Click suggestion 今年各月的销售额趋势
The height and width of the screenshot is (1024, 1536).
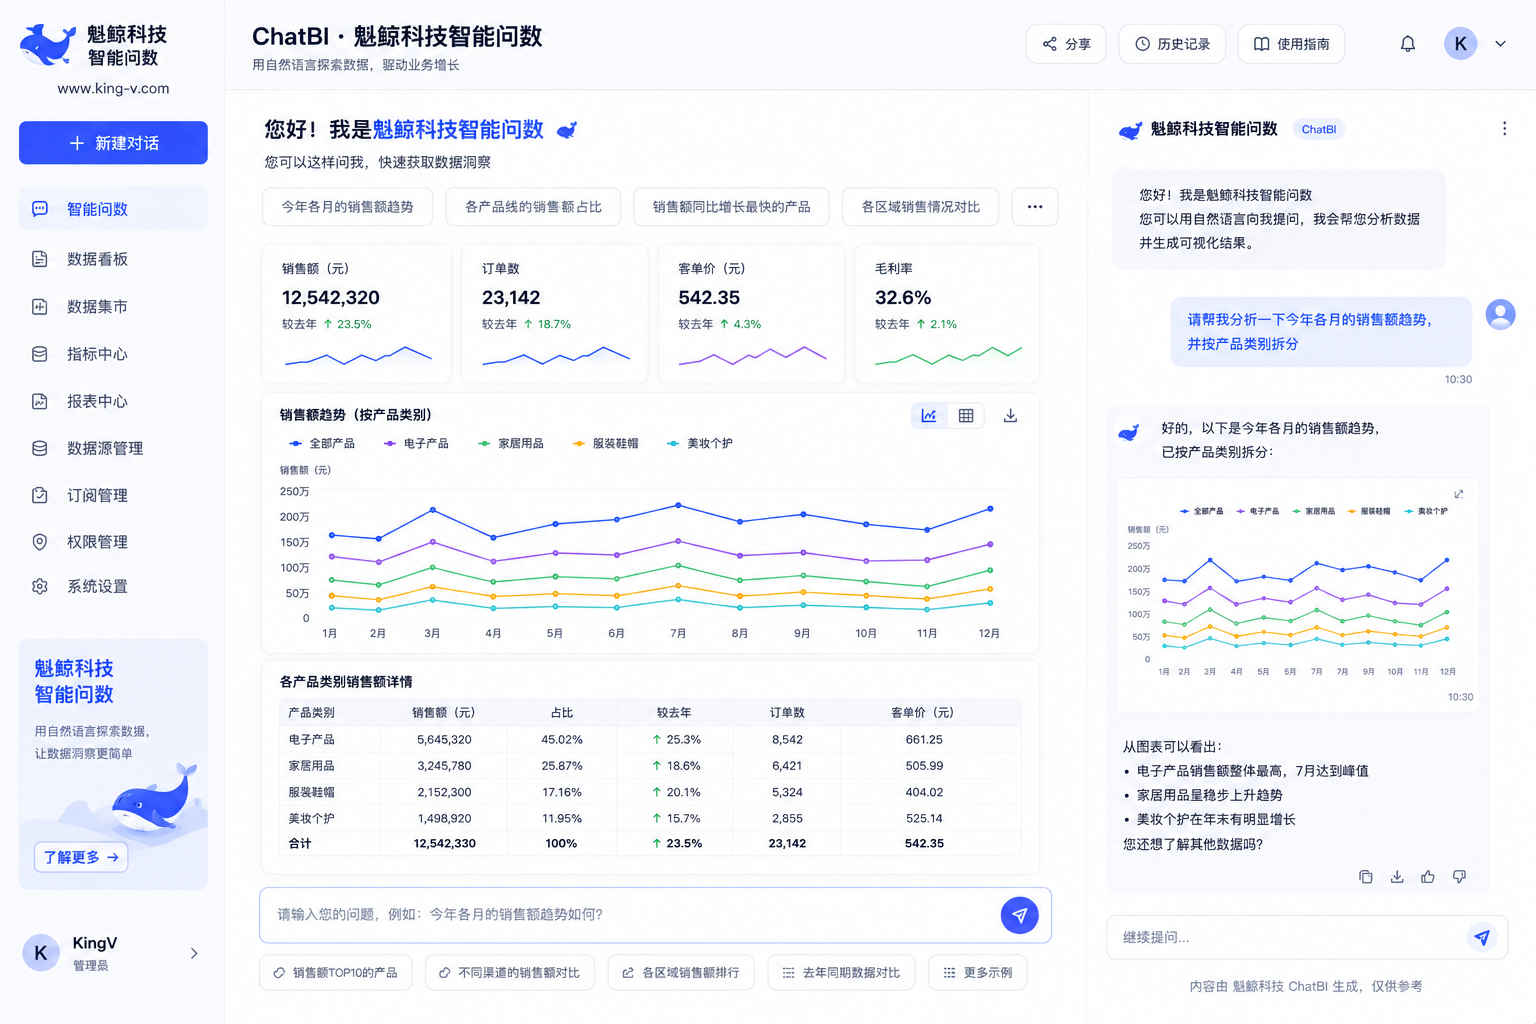[347, 207]
